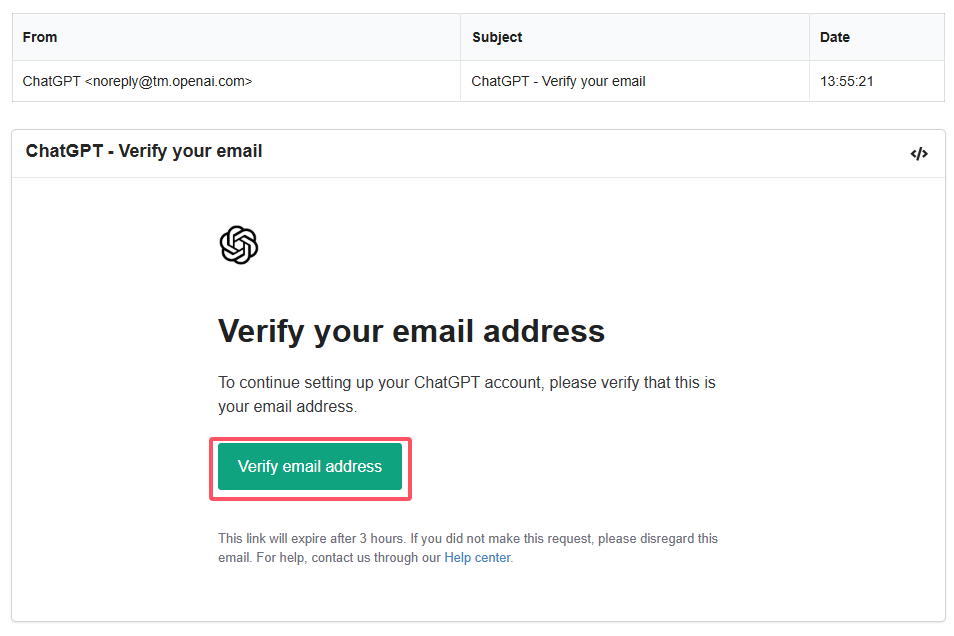Open the Help center link
Screen dimensions: 954x636
pyautogui.click(x=477, y=557)
